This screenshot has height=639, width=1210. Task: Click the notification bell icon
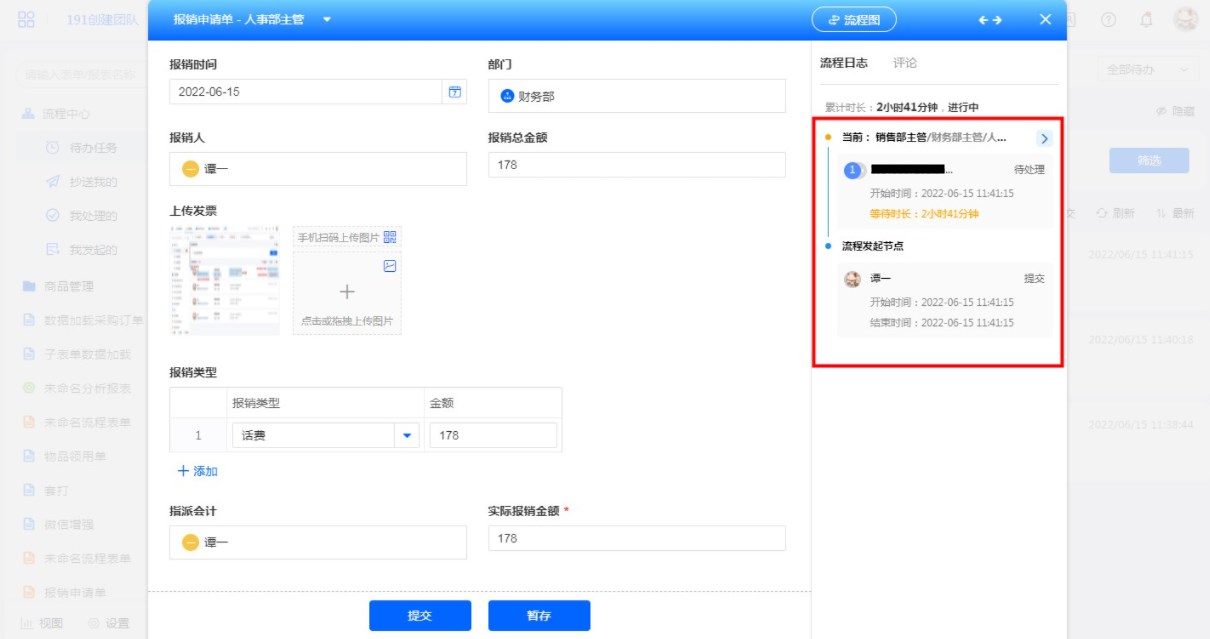(x=1146, y=20)
